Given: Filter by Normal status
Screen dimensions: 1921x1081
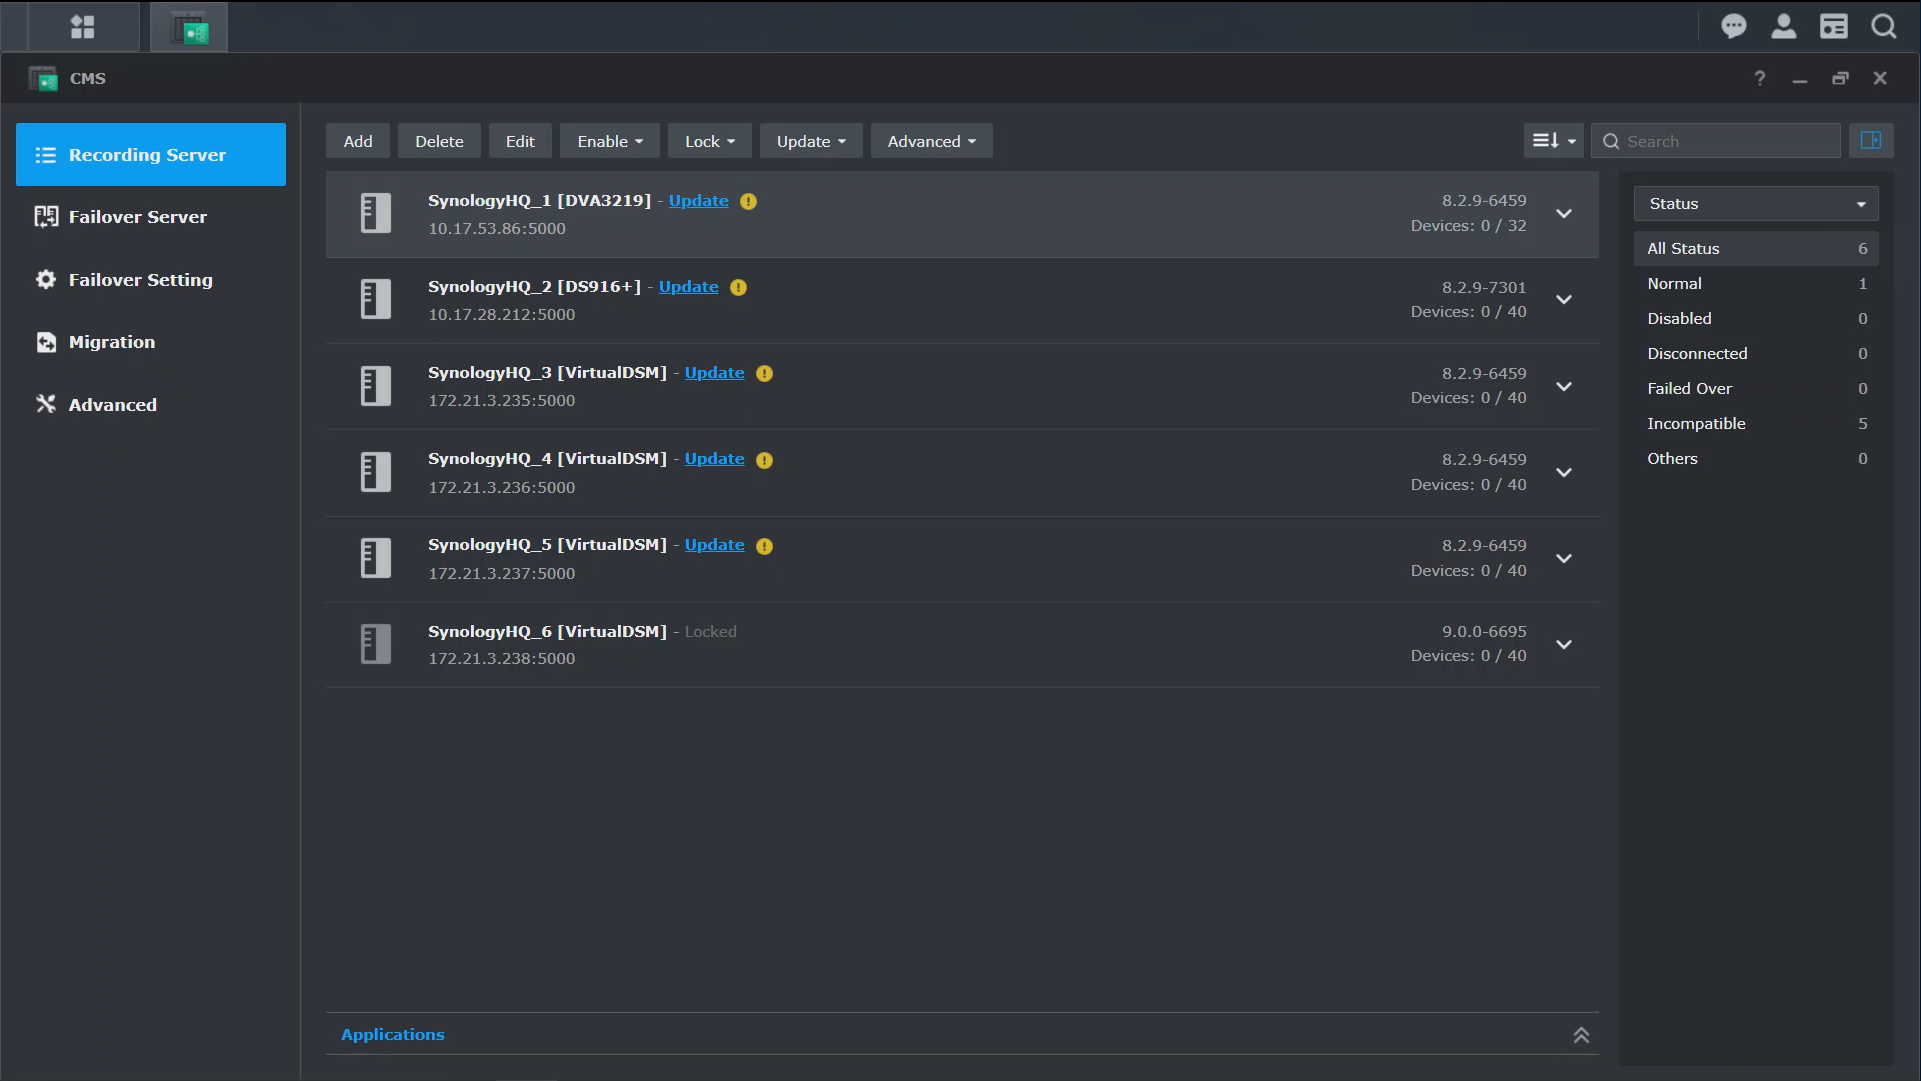Looking at the screenshot, I should point(1756,283).
